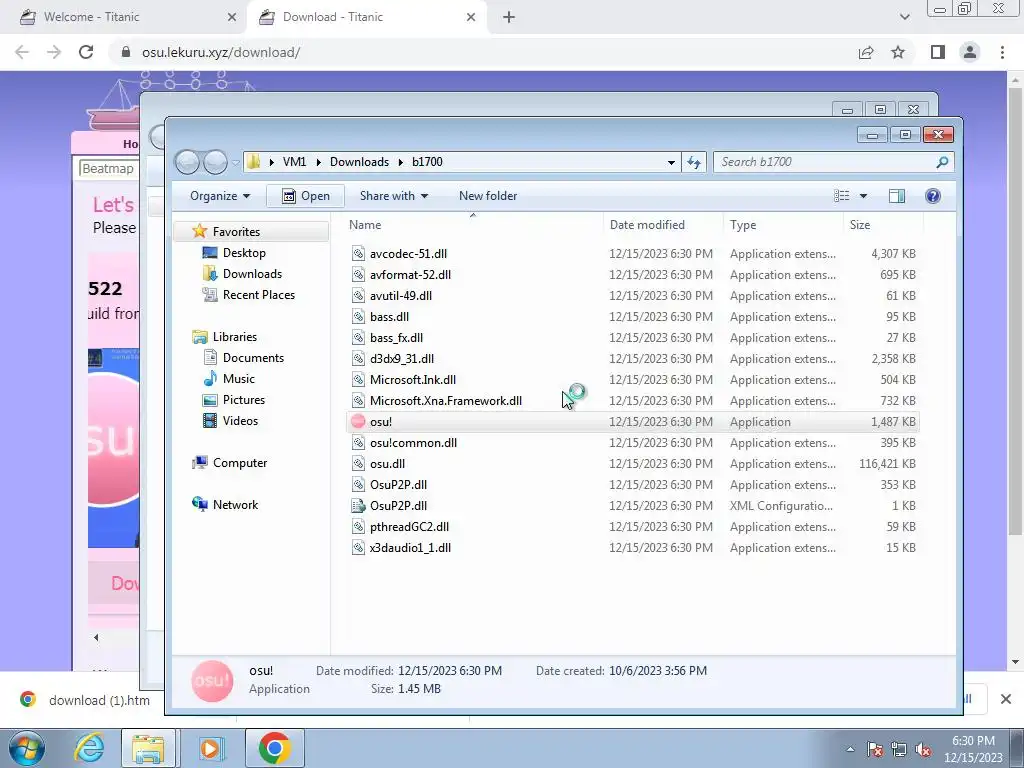The height and width of the screenshot is (768, 1024).
Task: Open the Documents library
Action: click(x=253, y=358)
